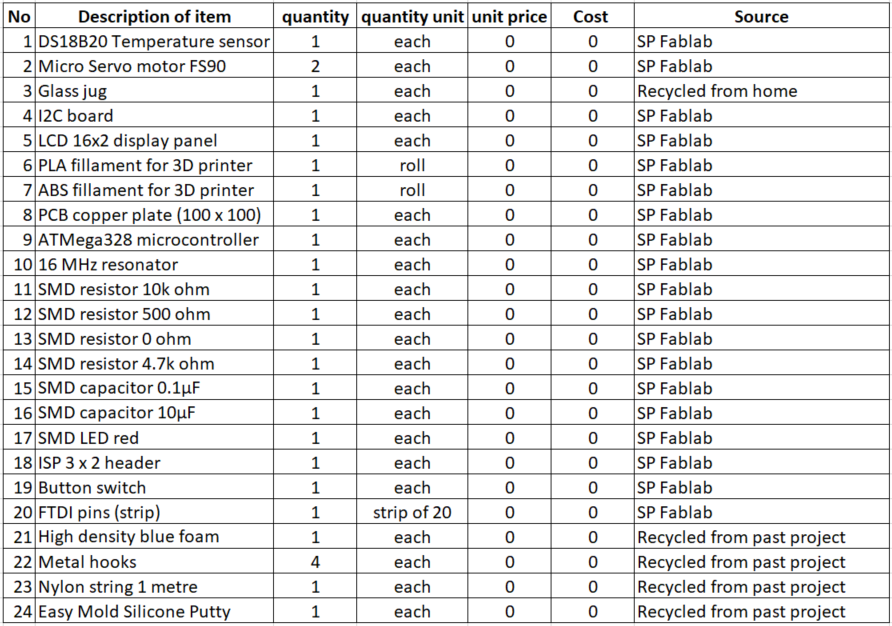Viewport: 892px width, 626px height.
Task: Select 'roll' unit for PLA fillament
Action: click(x=412, y=165)
